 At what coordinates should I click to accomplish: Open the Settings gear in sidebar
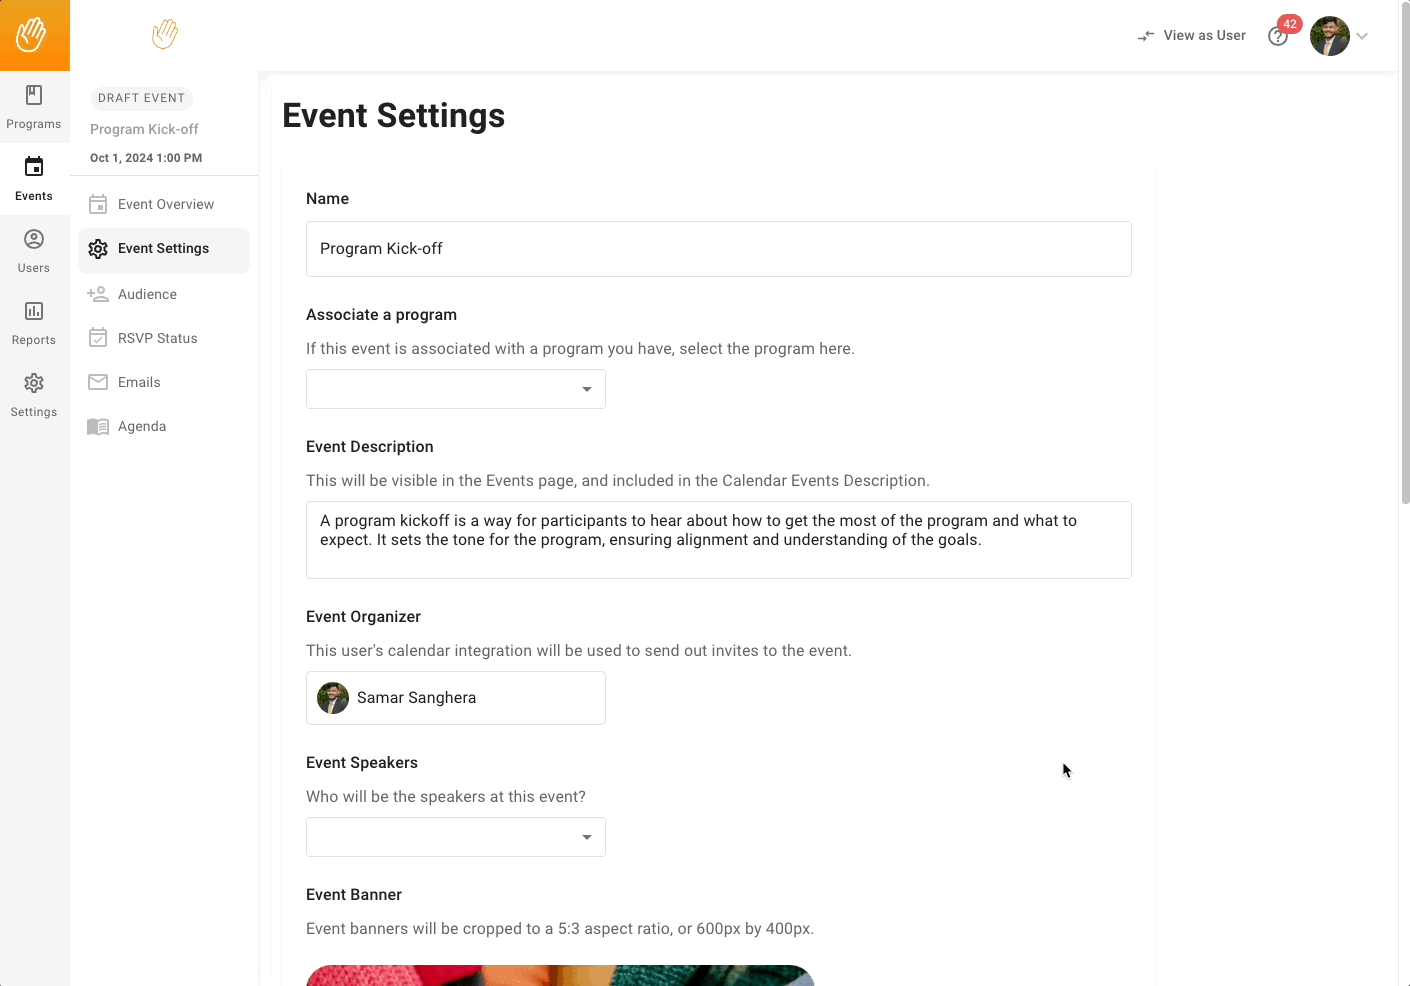[34, 383]
